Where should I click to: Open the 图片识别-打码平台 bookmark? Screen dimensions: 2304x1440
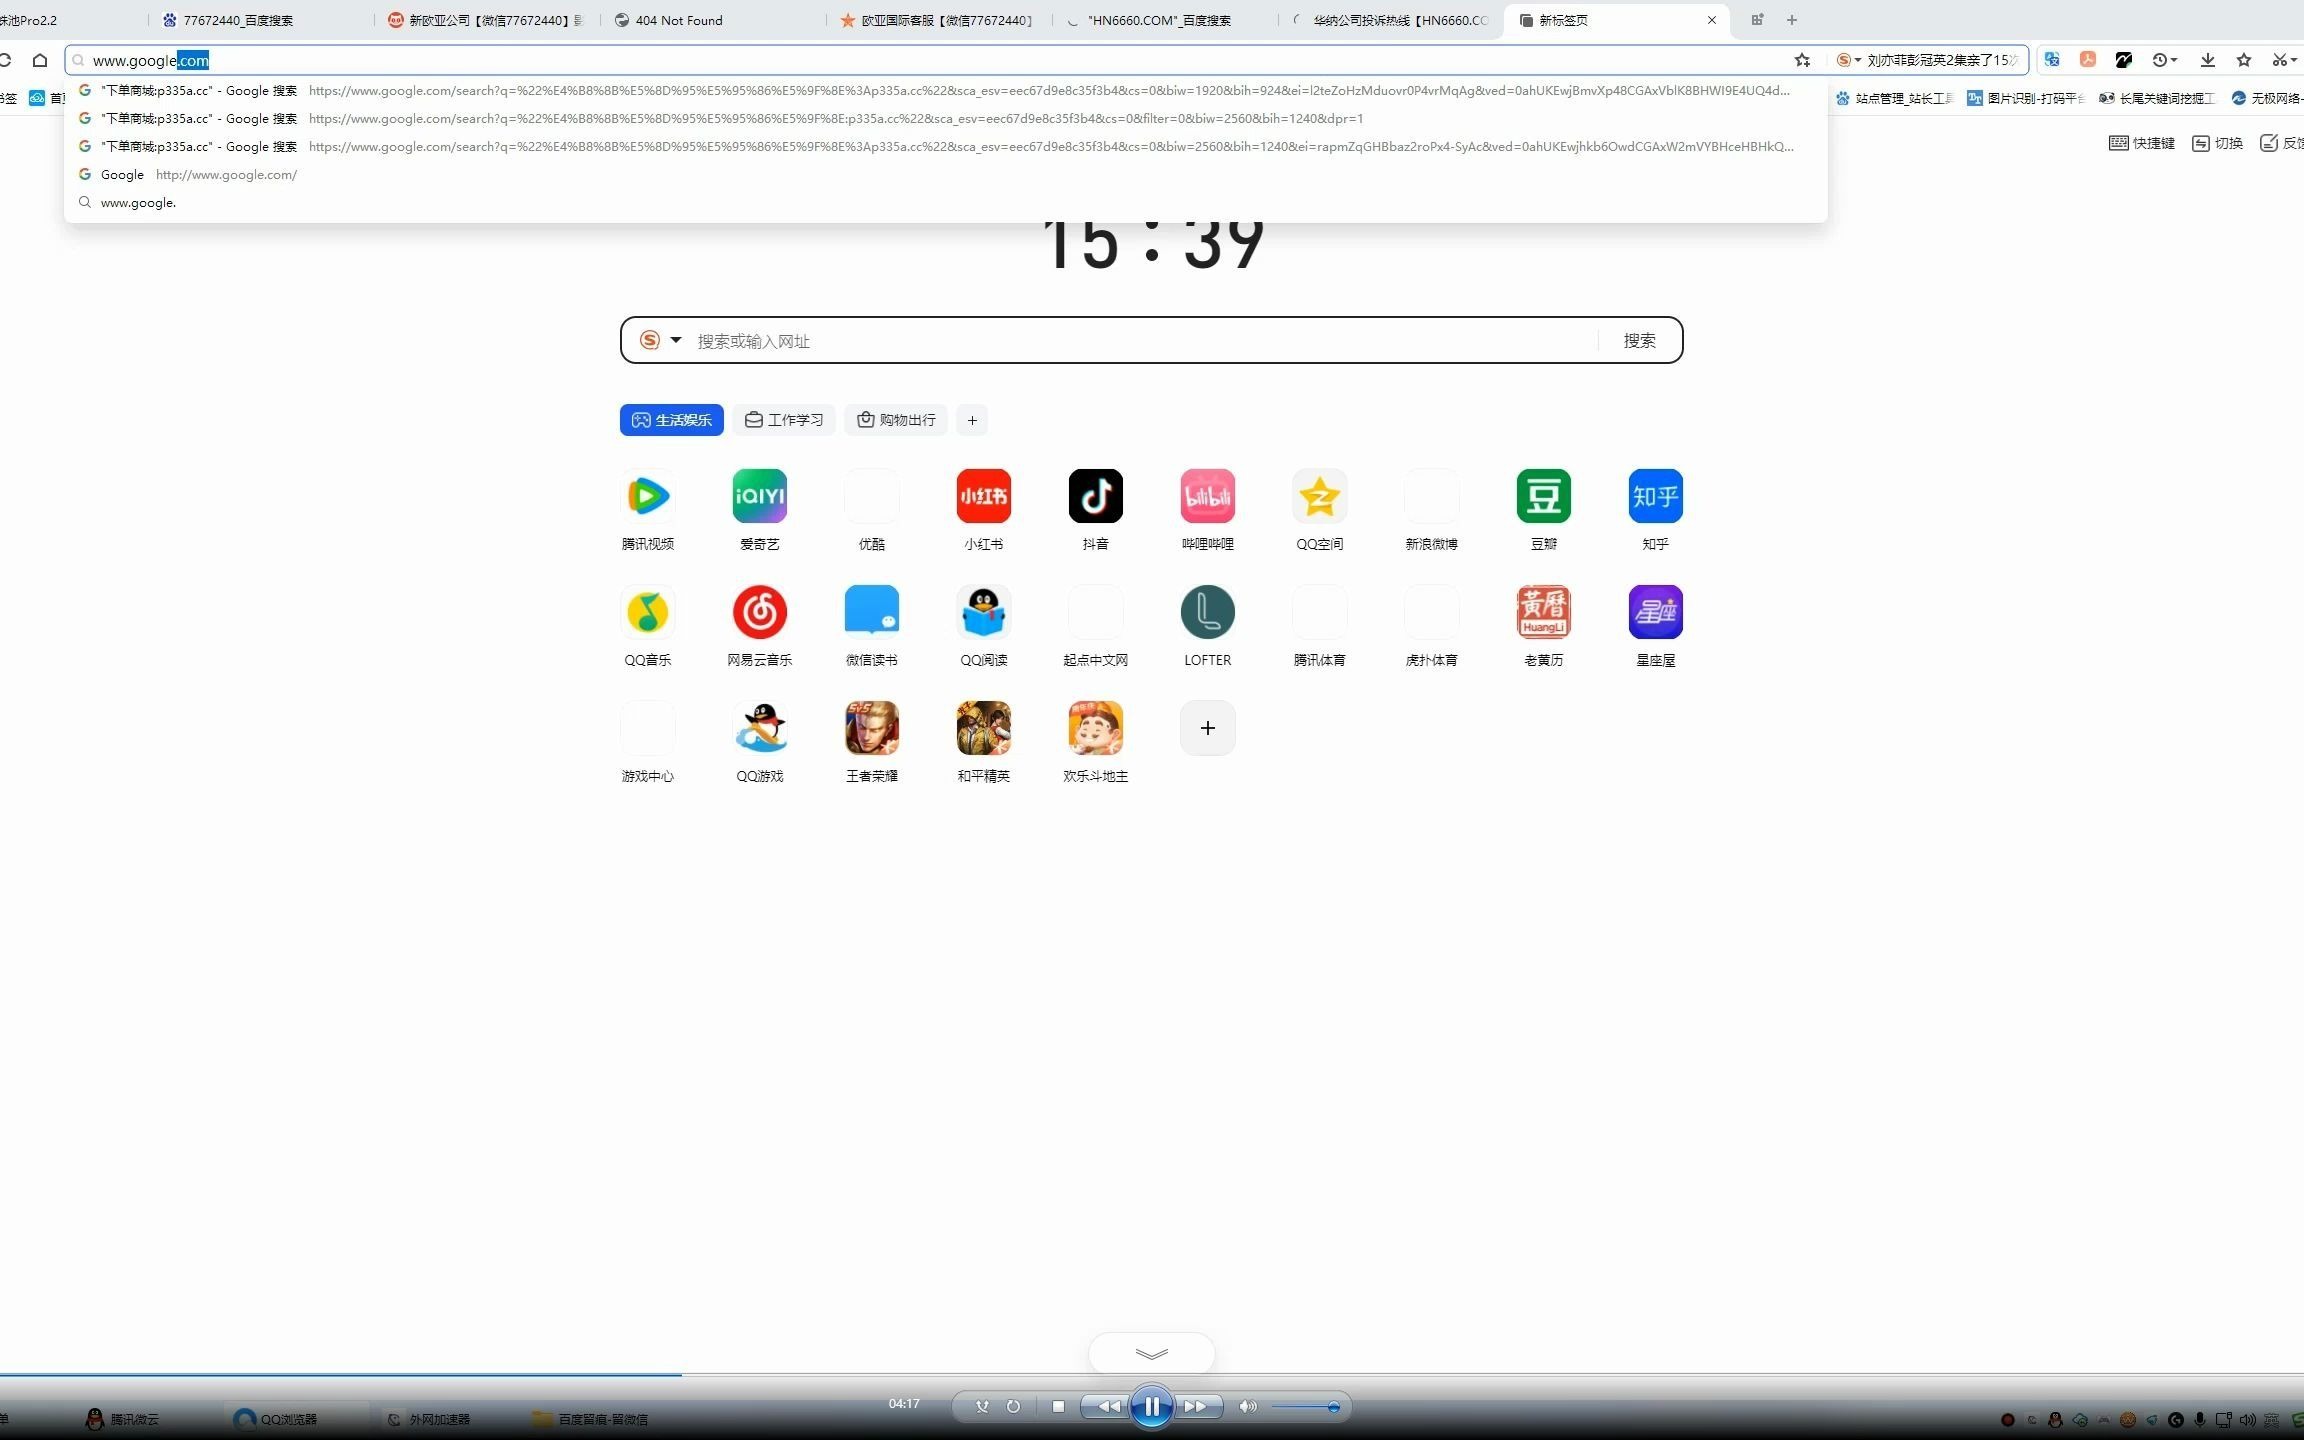[2026, 98]
